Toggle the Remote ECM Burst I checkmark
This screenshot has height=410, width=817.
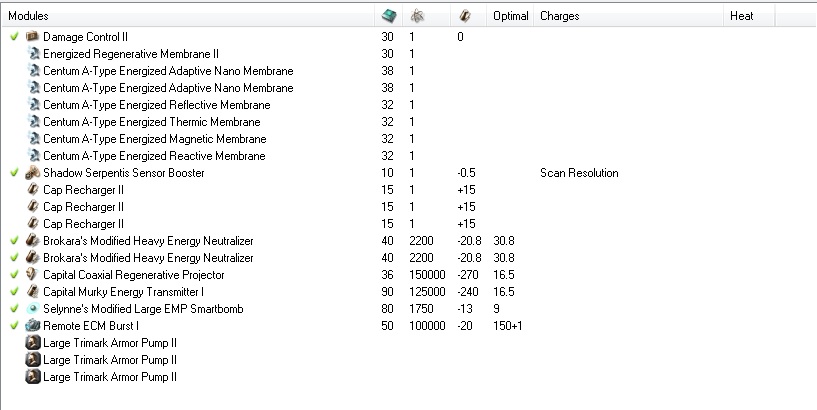(14, 326)
